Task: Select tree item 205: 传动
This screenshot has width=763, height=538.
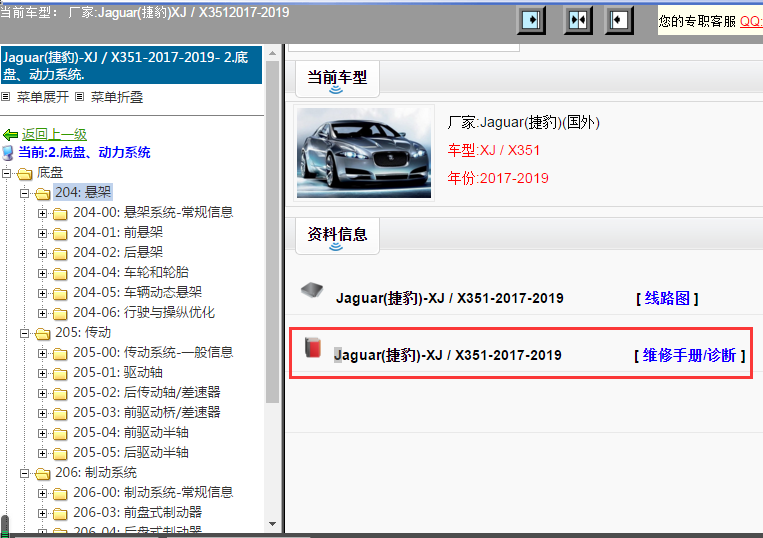Action: coord(83,332)
